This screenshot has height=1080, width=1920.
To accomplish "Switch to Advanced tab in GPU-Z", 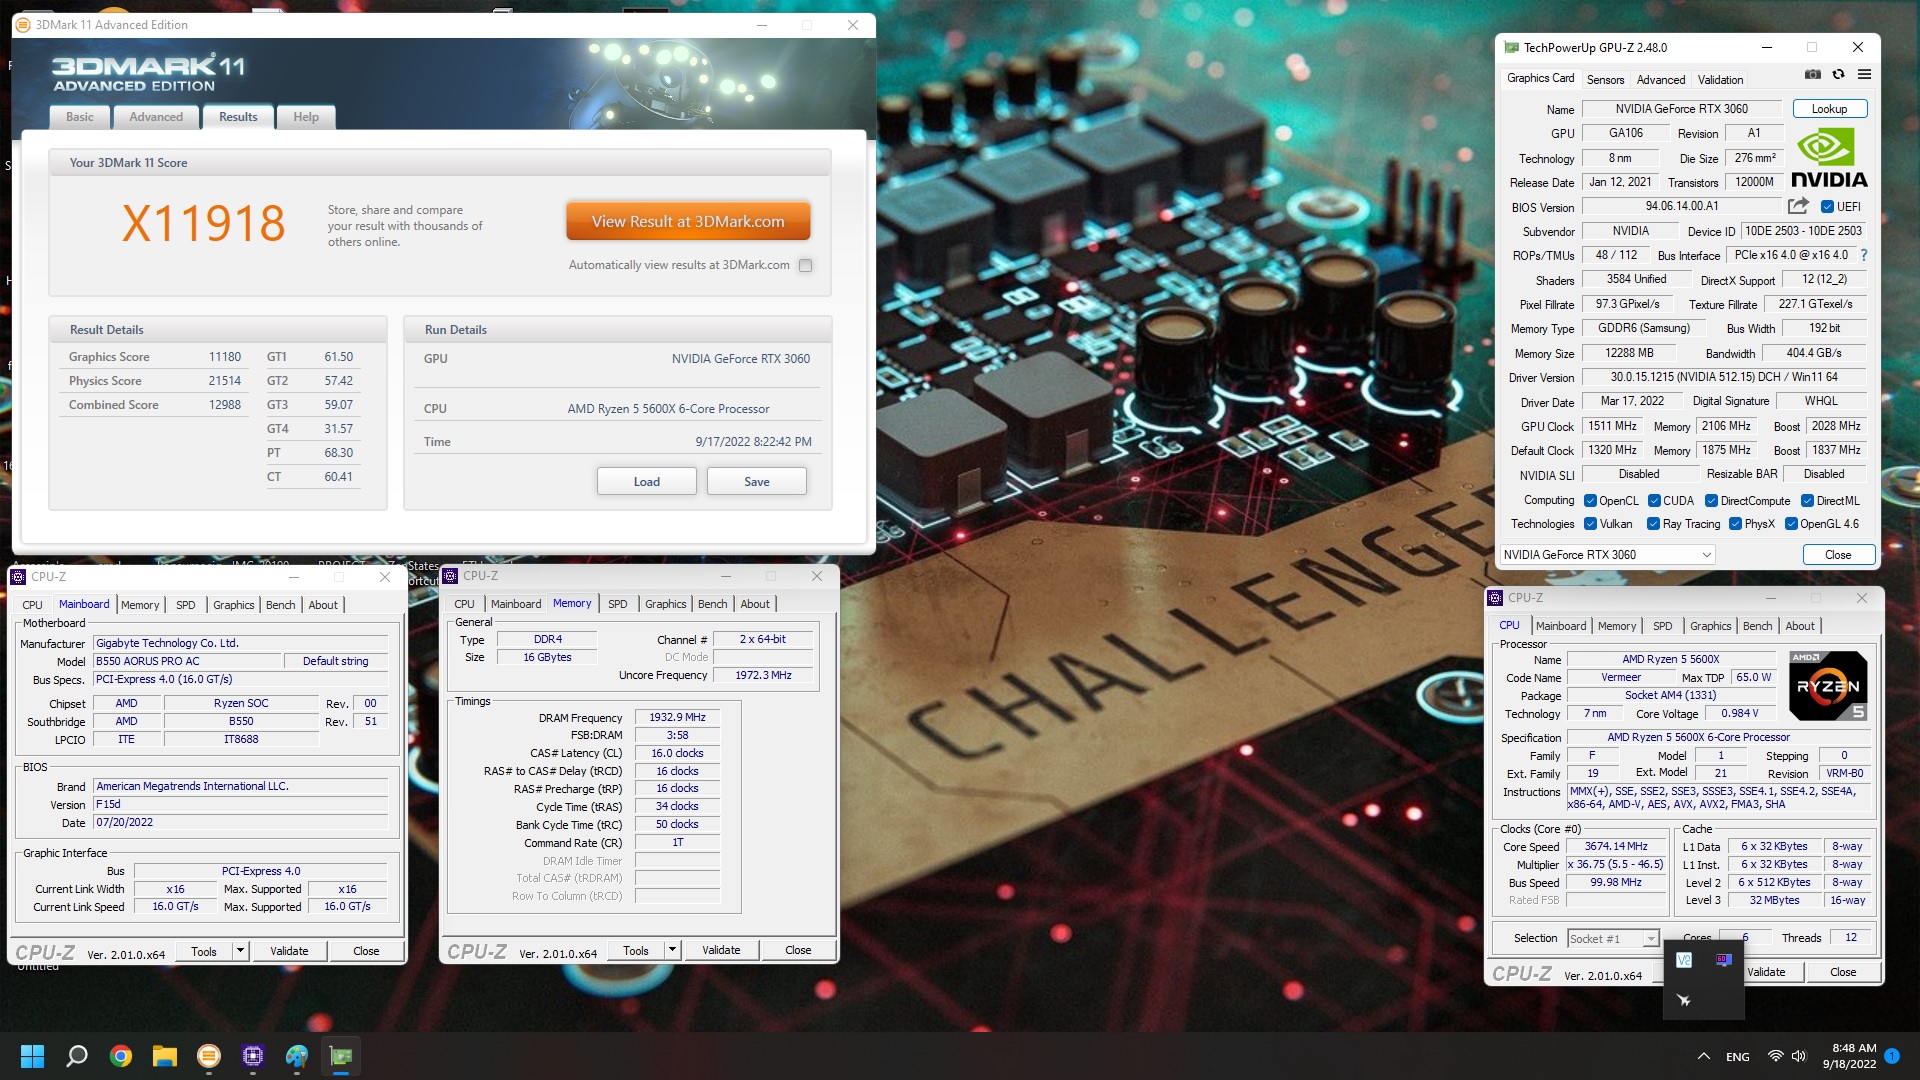I will tap(1661, 80).
